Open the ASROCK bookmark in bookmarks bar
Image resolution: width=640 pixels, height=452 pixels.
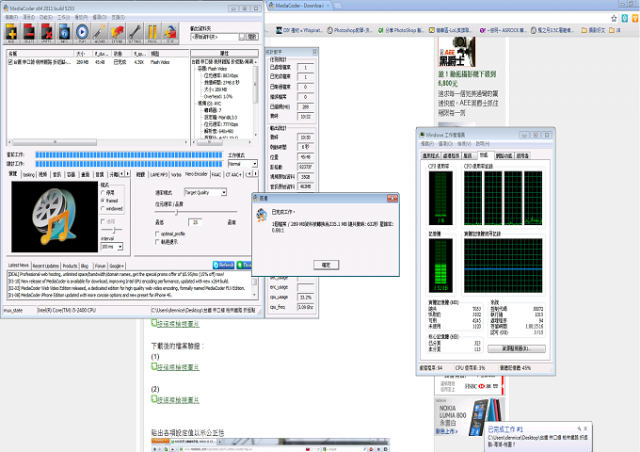503,30
